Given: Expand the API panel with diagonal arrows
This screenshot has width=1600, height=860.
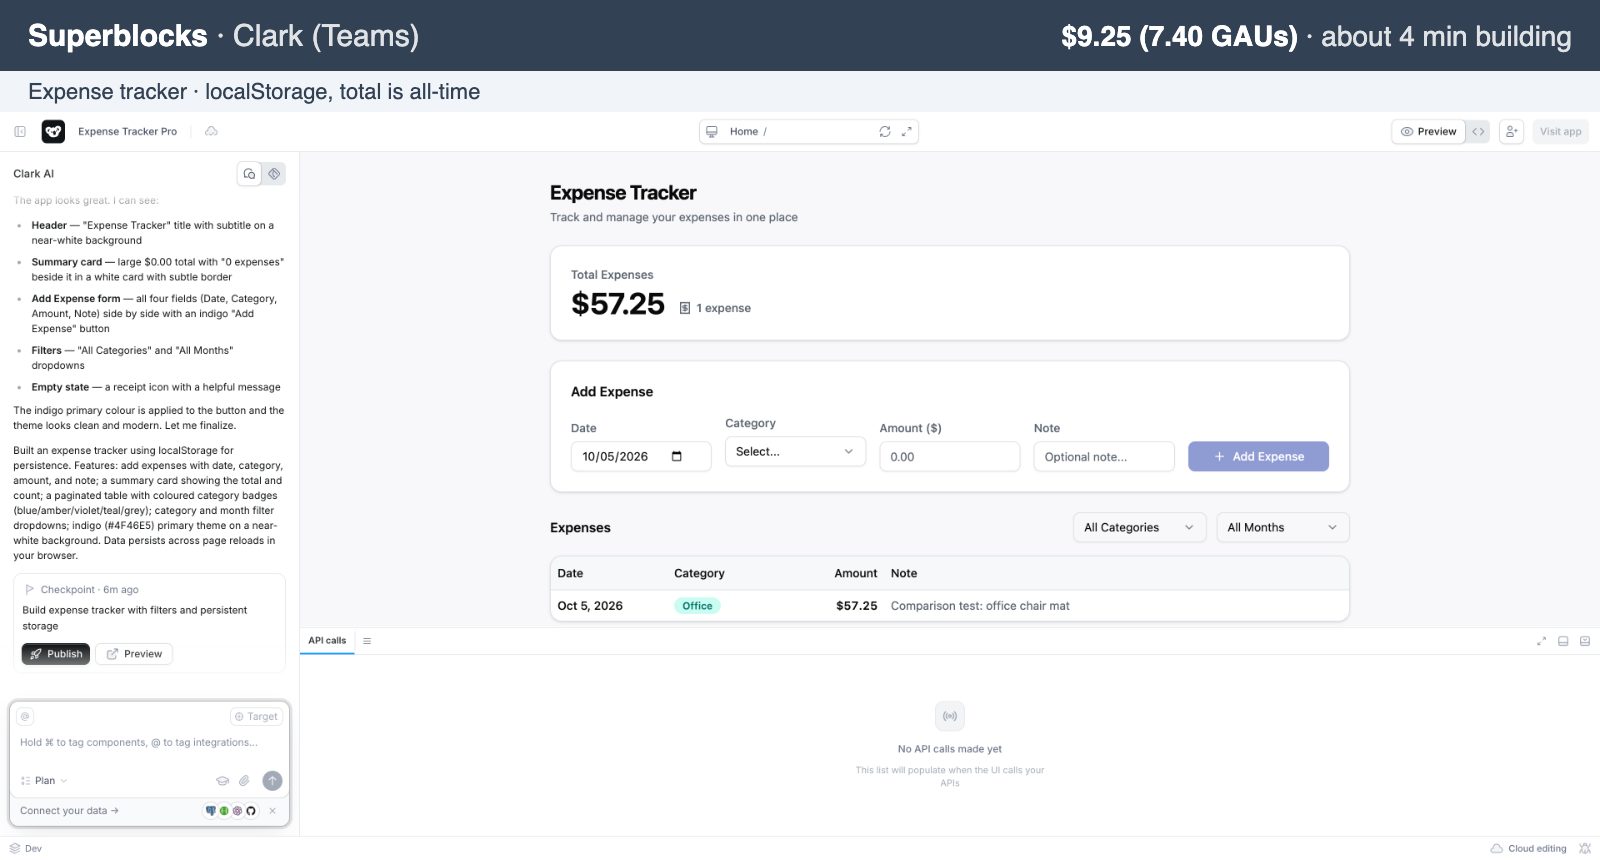Looking at the screenshot, I should tap(1541, 641).
